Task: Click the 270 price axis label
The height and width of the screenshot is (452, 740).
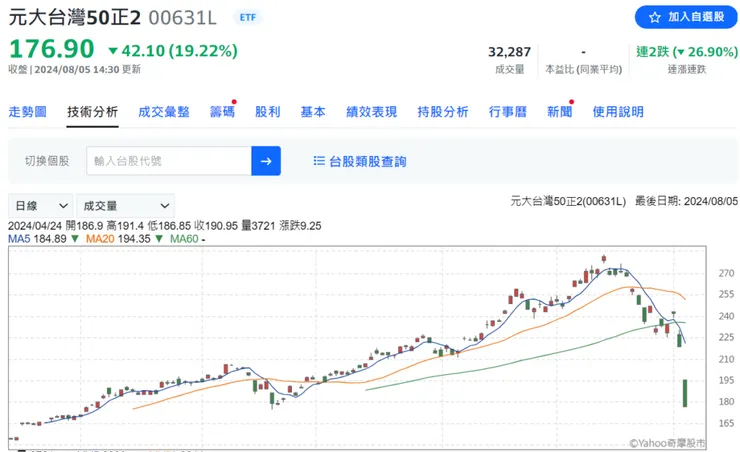Action: (x=726, y=273)
